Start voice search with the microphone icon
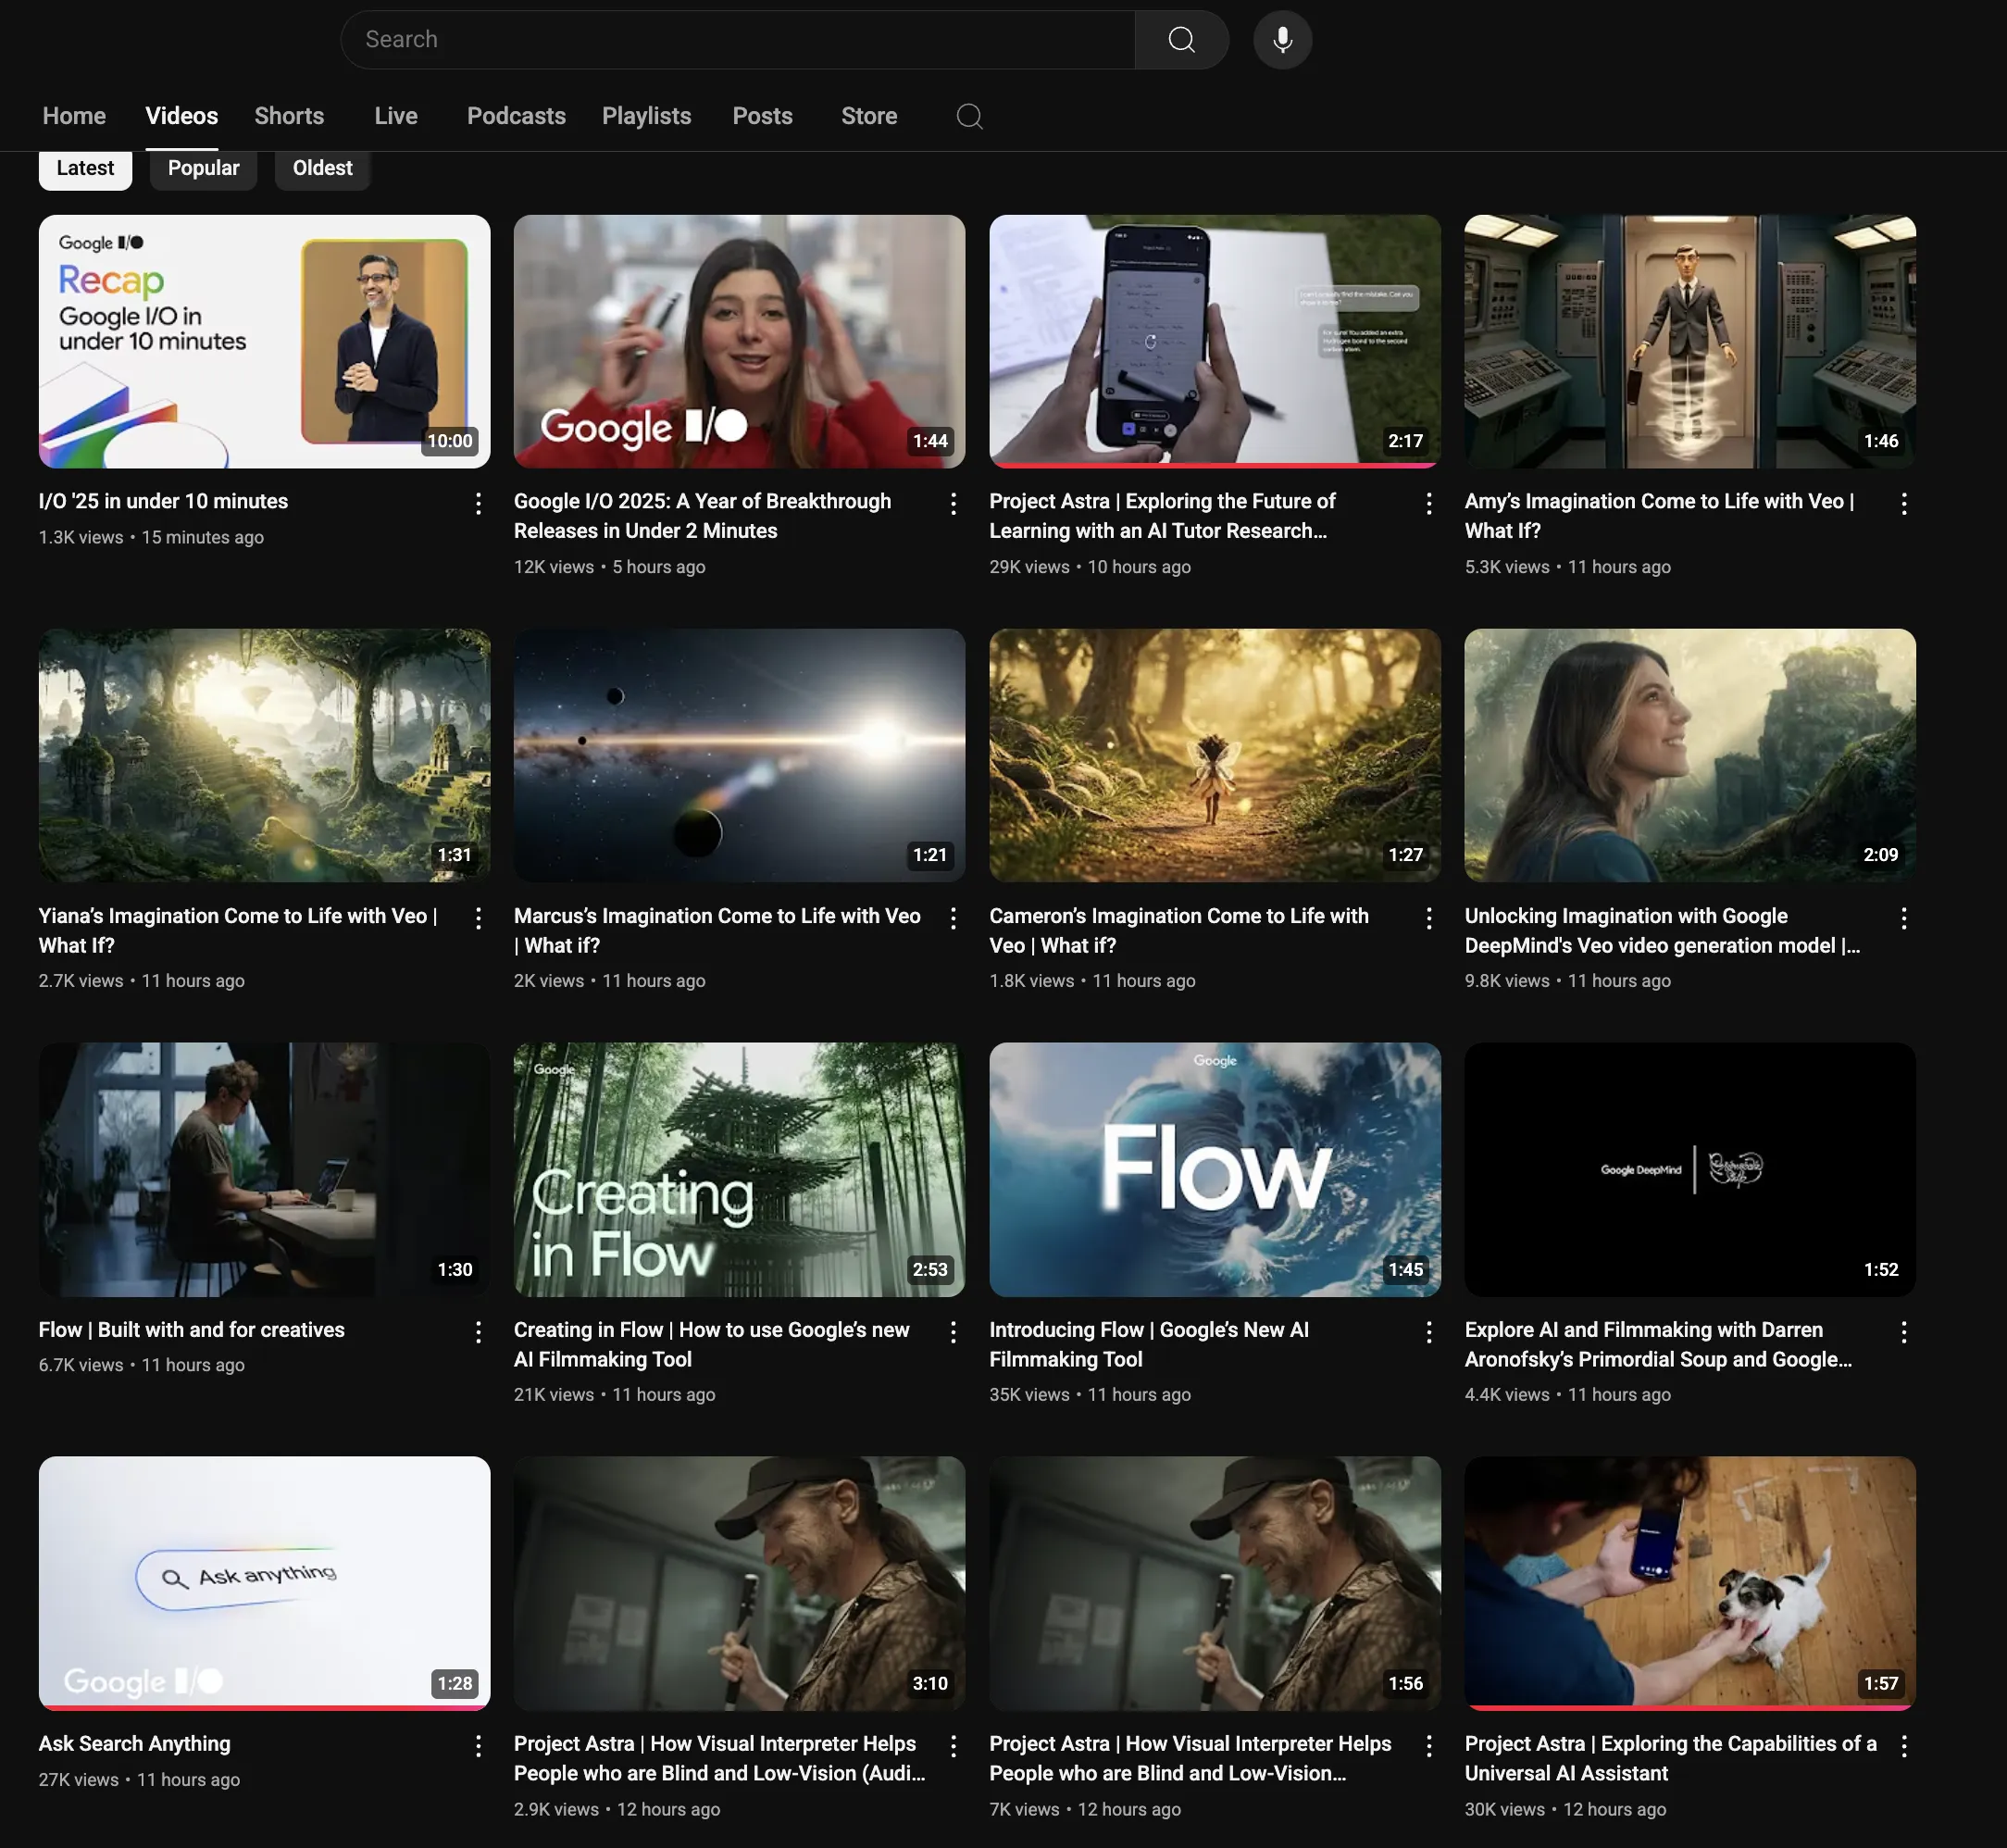This screenshot has width=2007, height=1848. [1282, 40]
